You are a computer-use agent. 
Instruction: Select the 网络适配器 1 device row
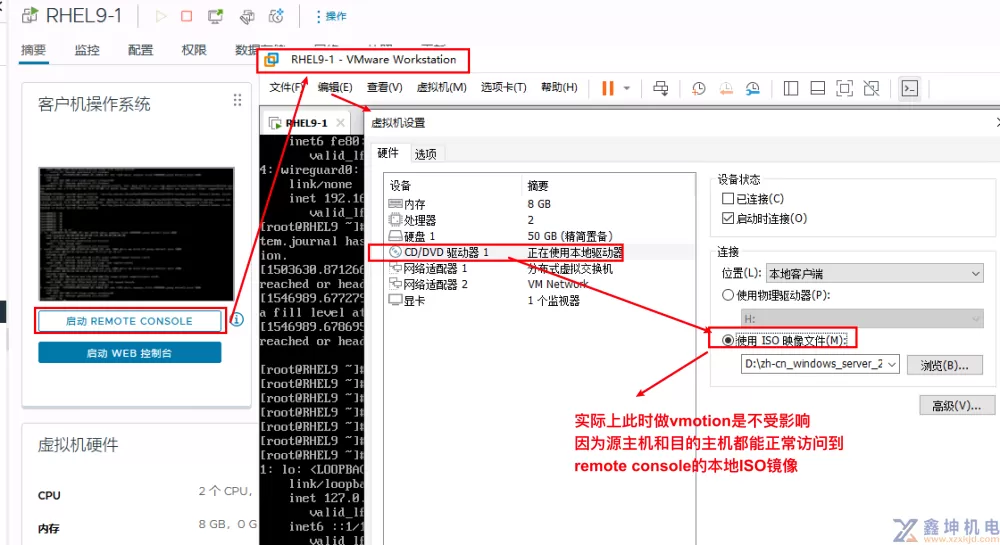click(x=539, y=268)
